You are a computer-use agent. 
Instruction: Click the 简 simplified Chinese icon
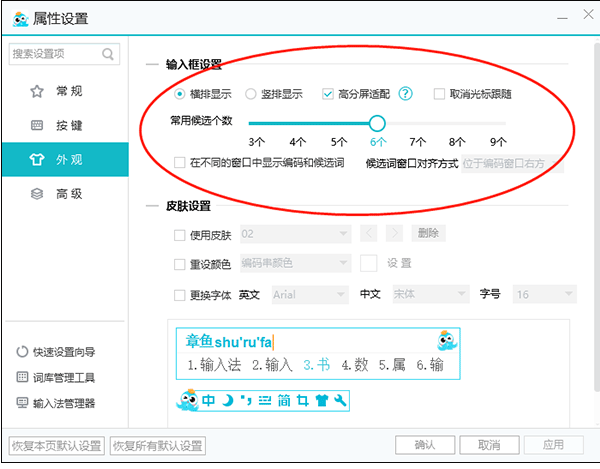click(x=284, y=401)
